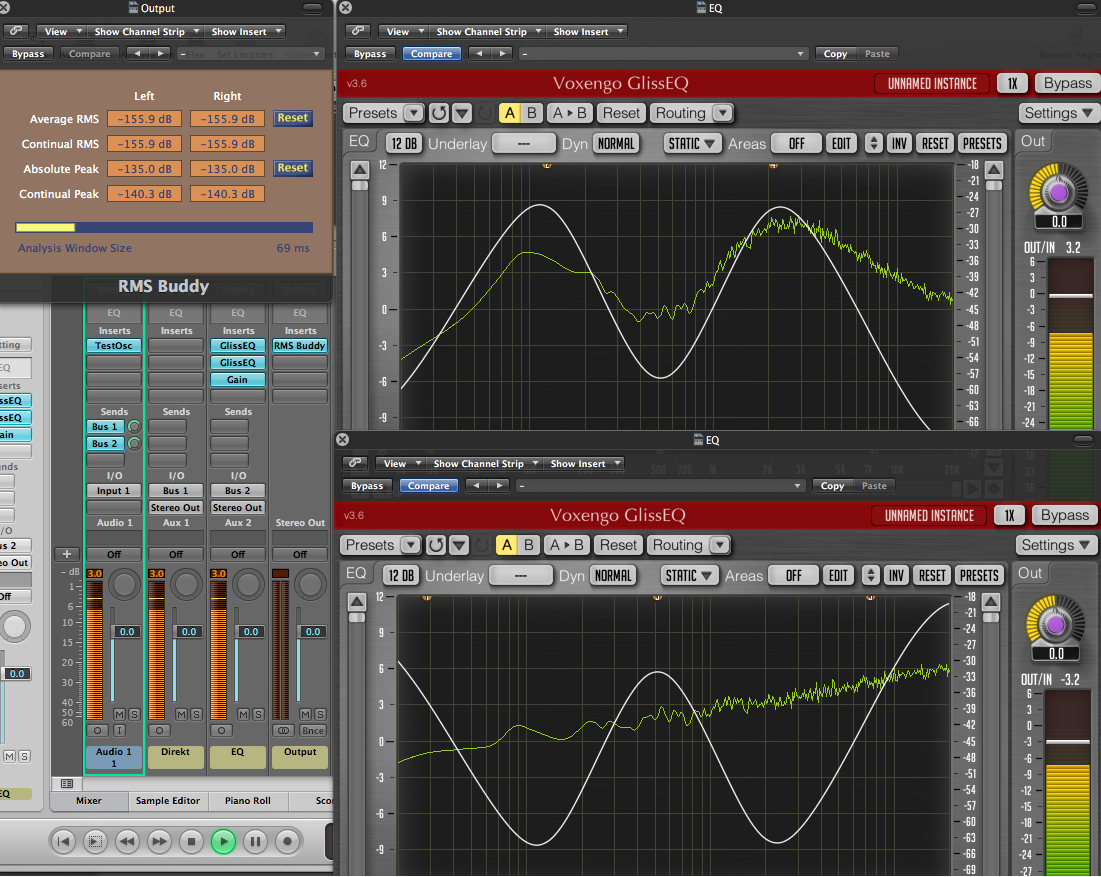Select previous setting arrow in top EQ window

point(479,53)
